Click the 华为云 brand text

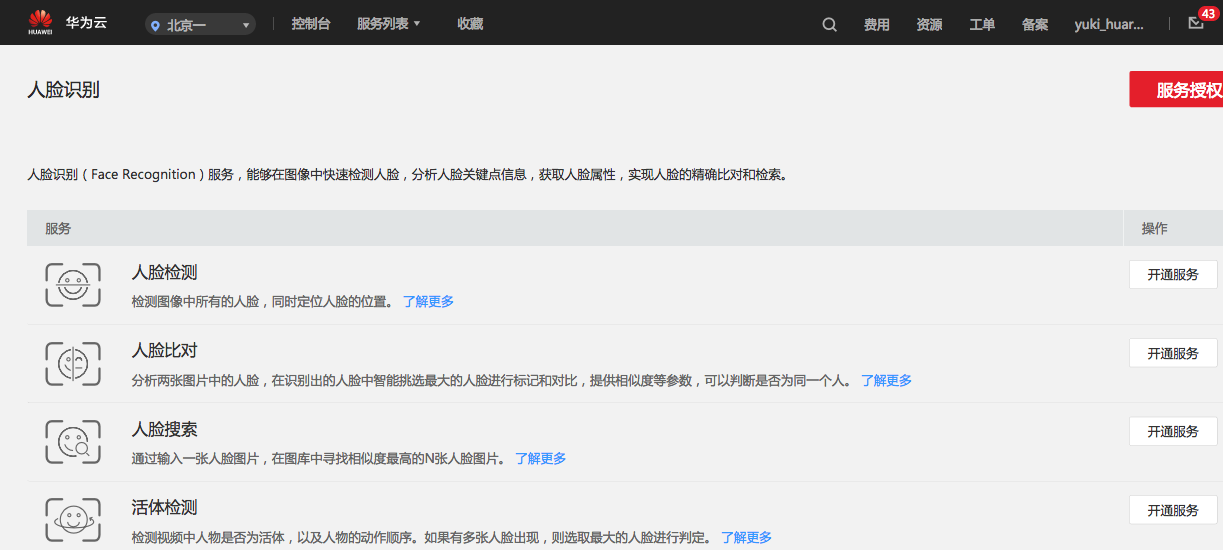click(86, 23)
